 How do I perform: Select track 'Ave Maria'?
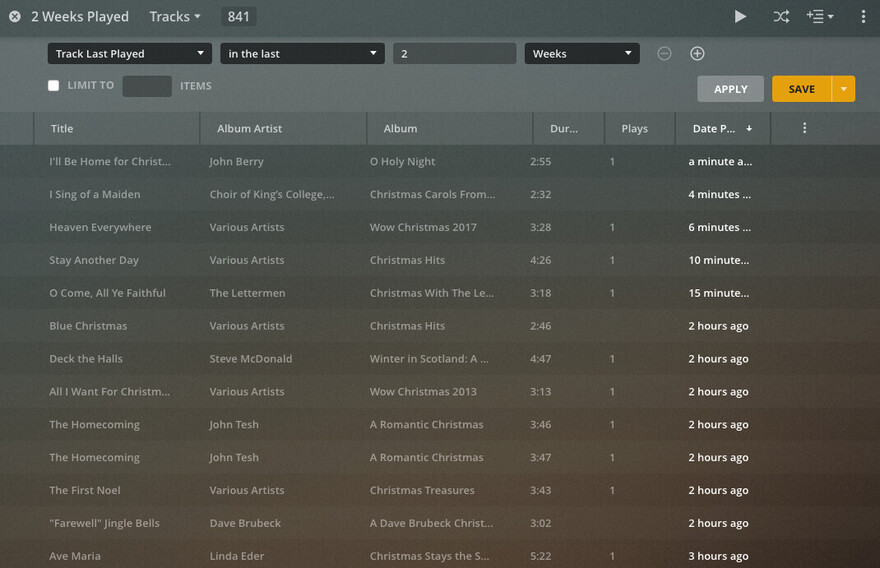pos(75,556)
